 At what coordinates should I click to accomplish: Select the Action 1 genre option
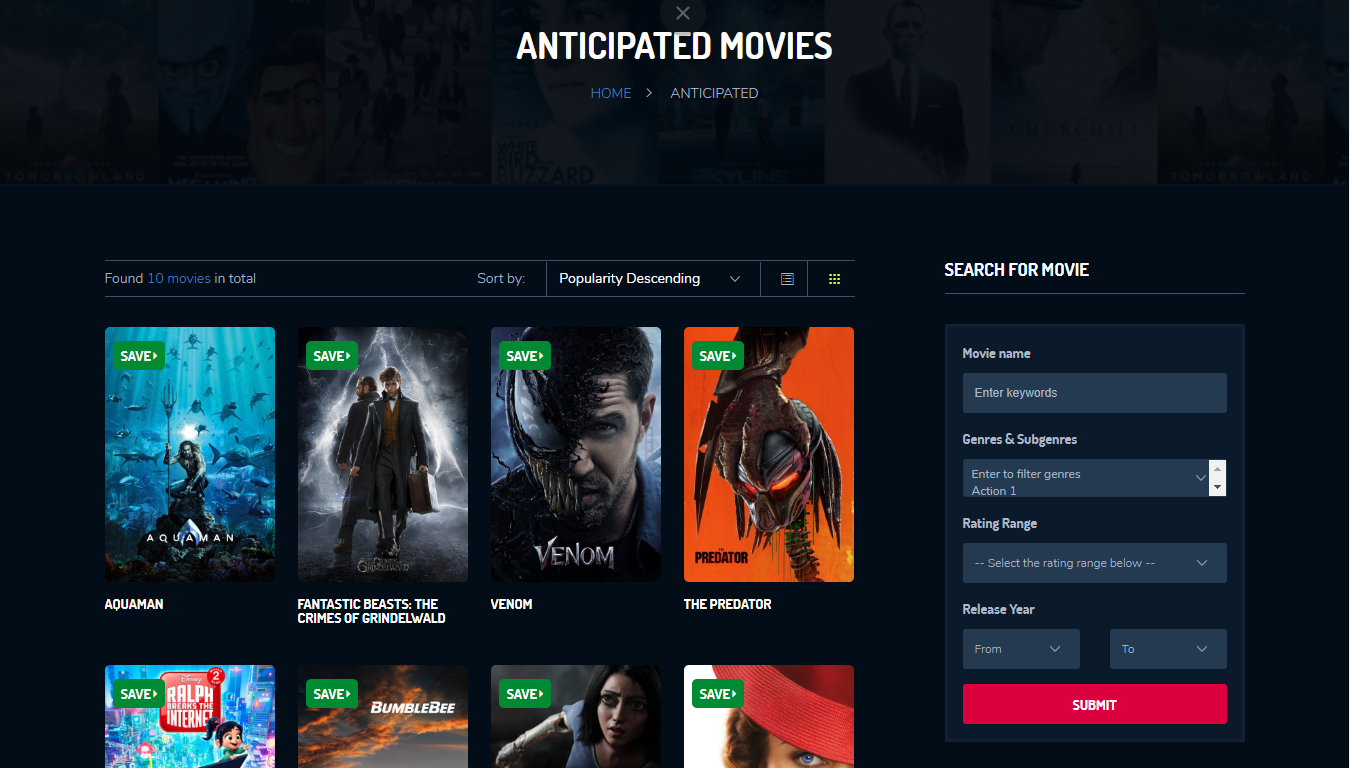point(994,491)
